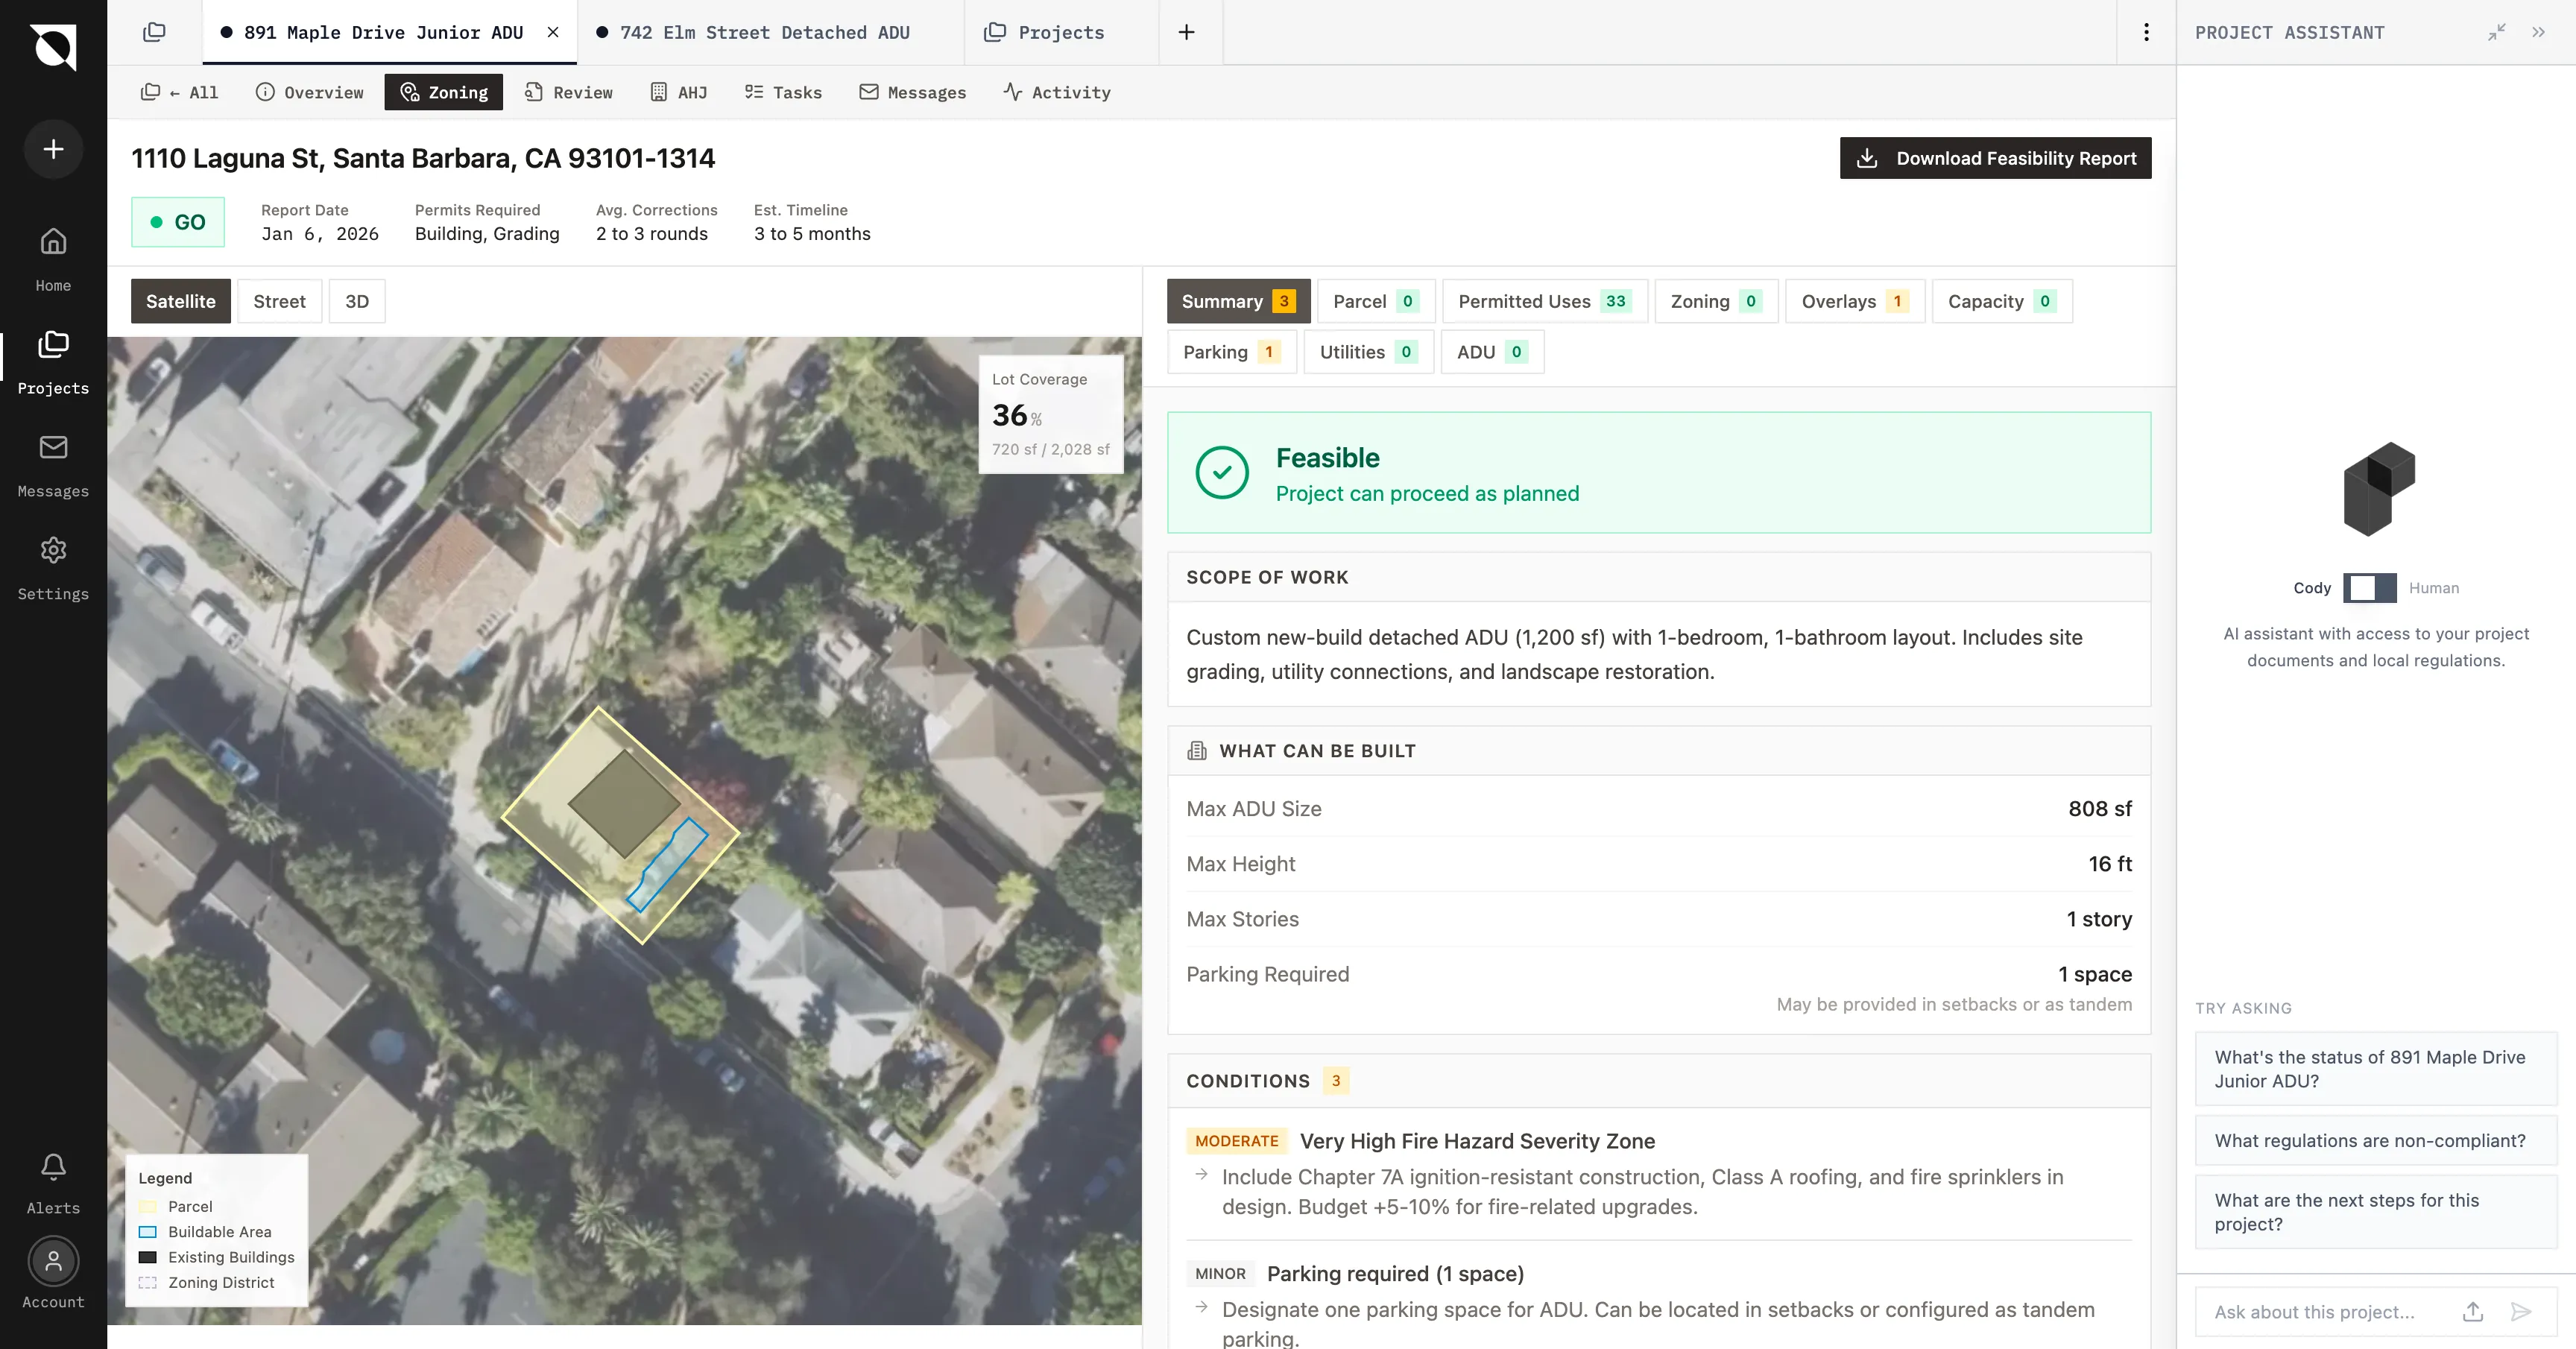Open Settings gear in sidebar
This screenshot has height=1349, width=2576.
point(53,551)
